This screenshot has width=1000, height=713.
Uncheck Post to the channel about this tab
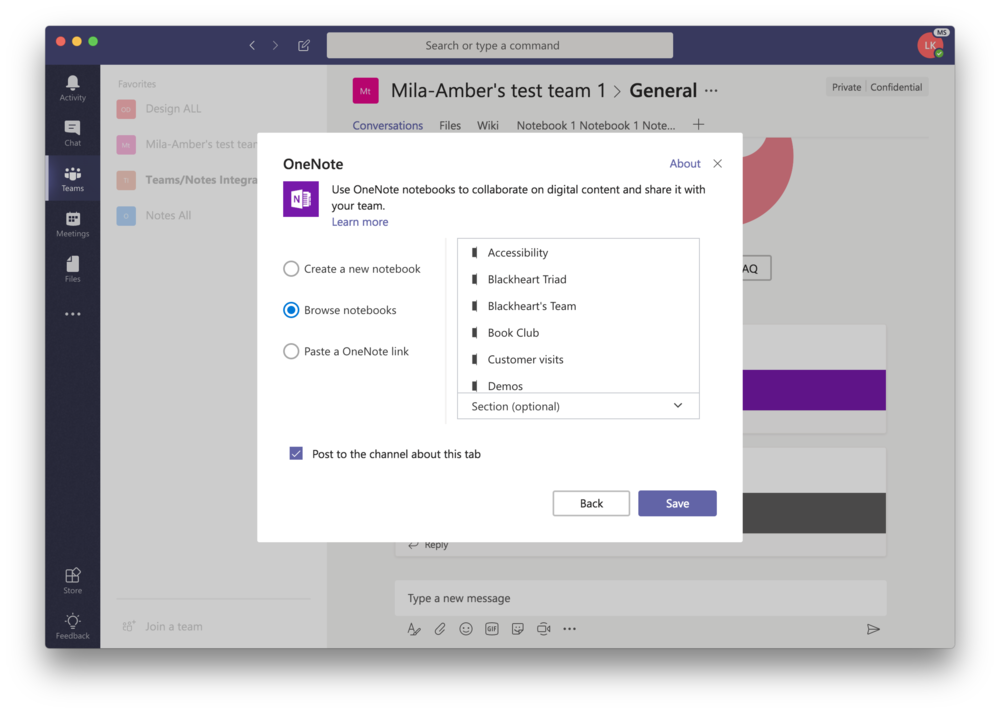pyautogui.click(x=296, y=453)
